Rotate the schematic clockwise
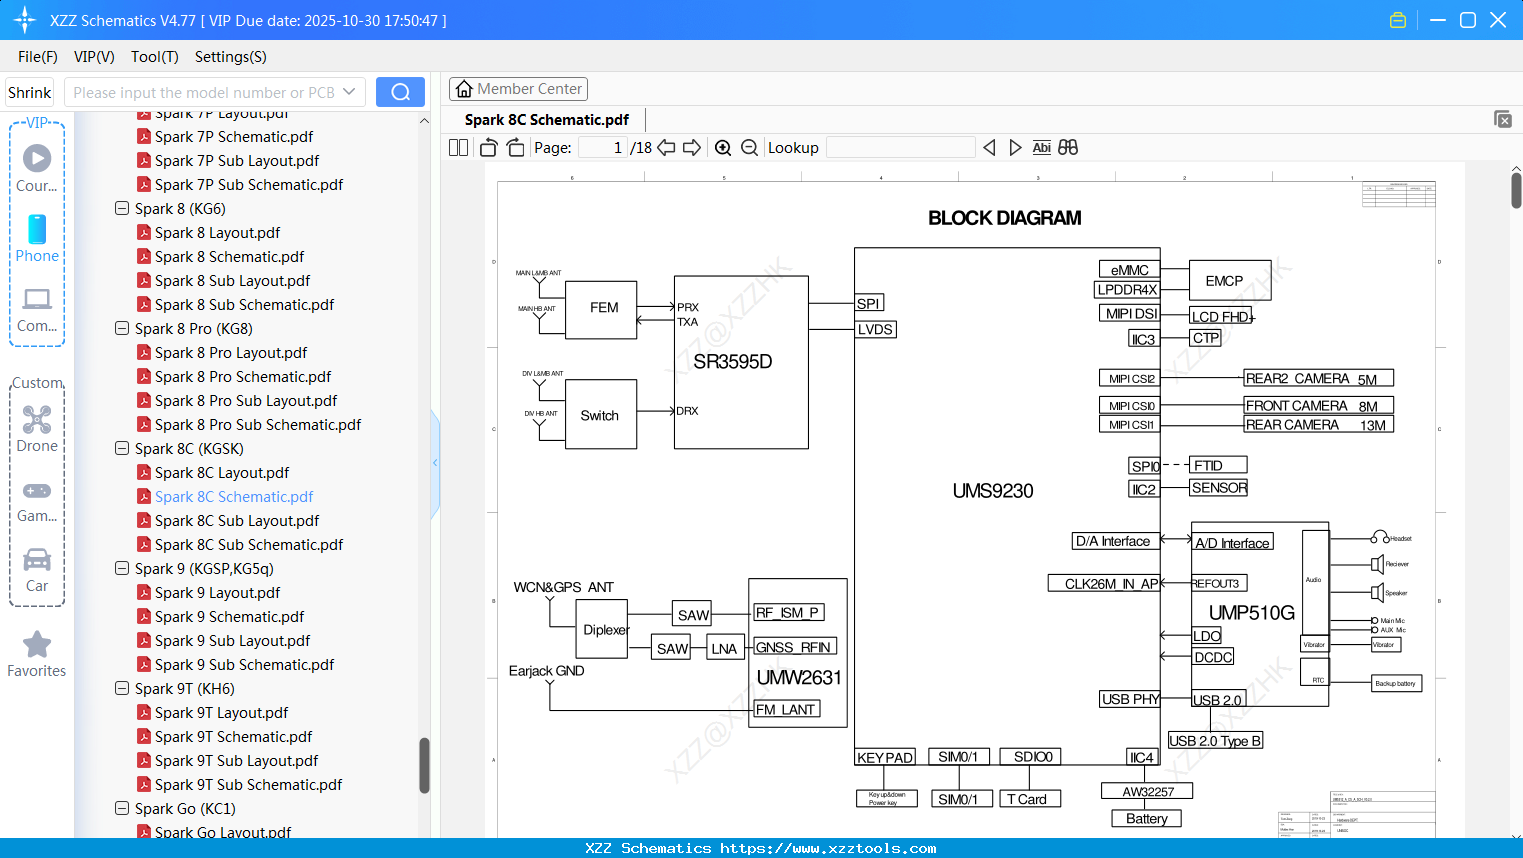This screenshot has height=858, width=1523. (x=514, y=147)
